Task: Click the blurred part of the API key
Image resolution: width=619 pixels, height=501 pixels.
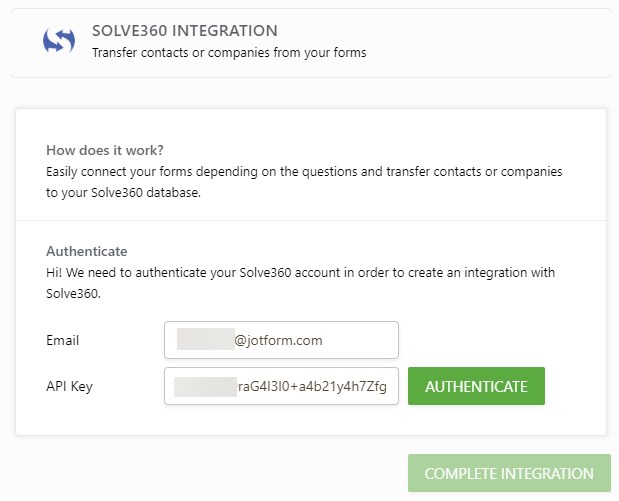Action: click(203, 386)
